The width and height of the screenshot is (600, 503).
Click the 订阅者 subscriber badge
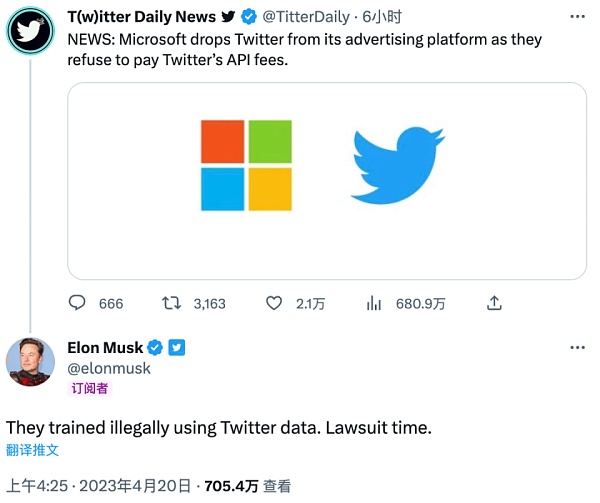(x=90, y=389)
